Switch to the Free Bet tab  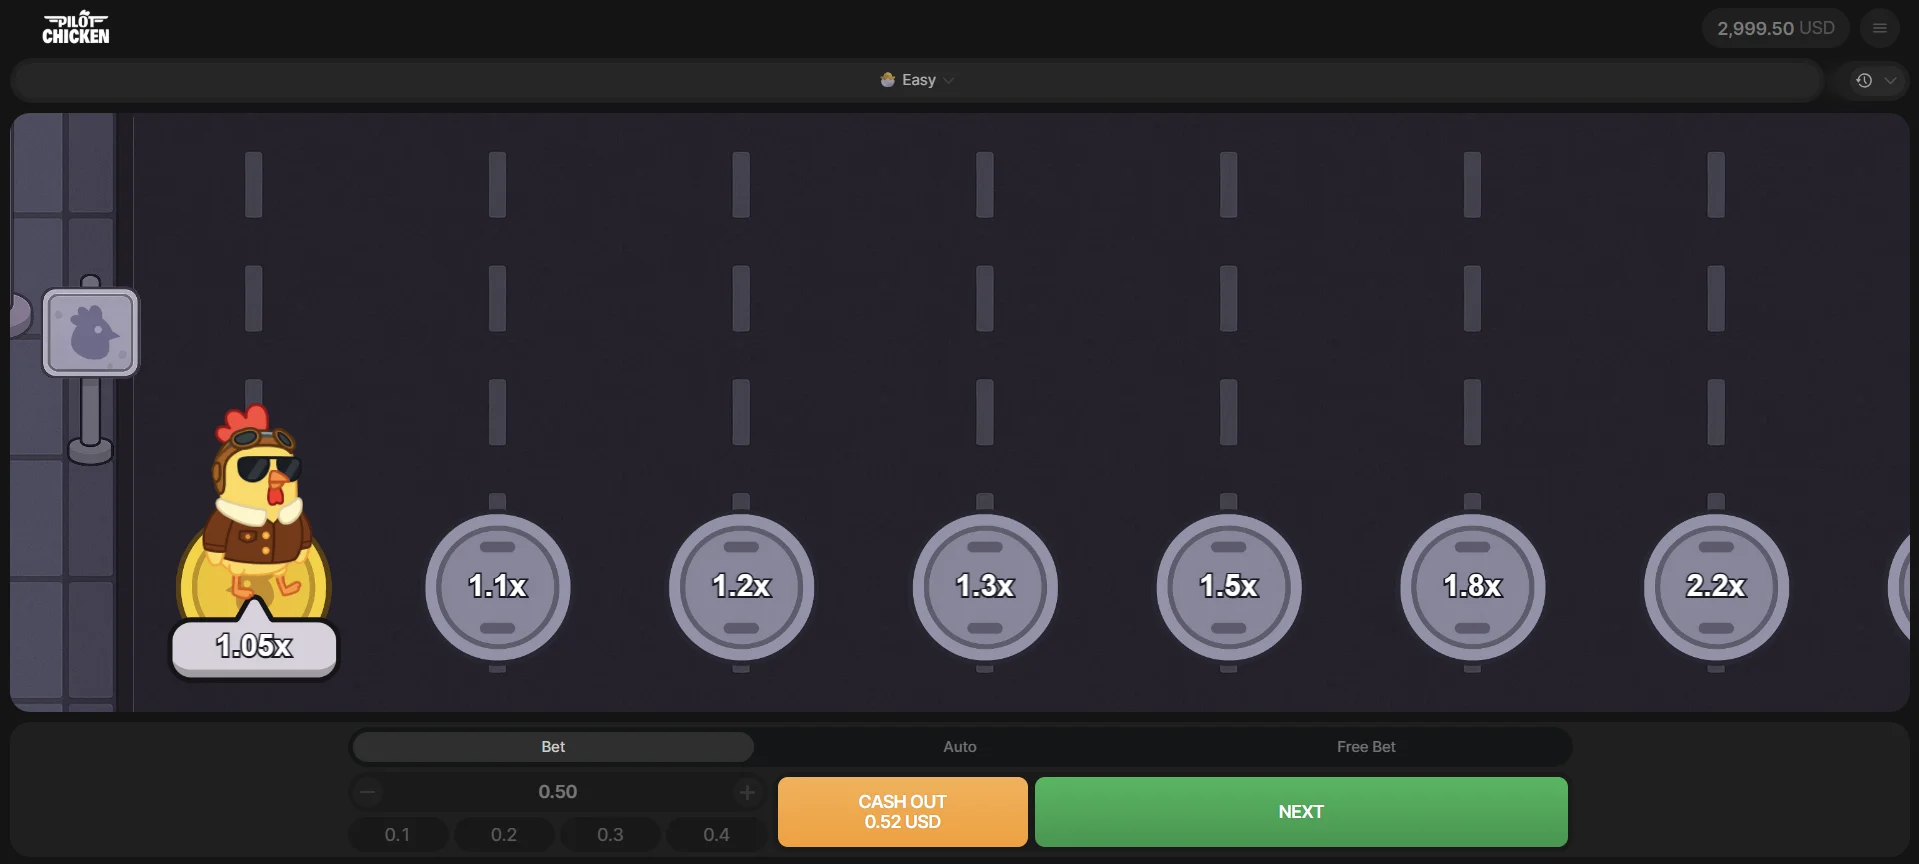tap(1366, 747)
